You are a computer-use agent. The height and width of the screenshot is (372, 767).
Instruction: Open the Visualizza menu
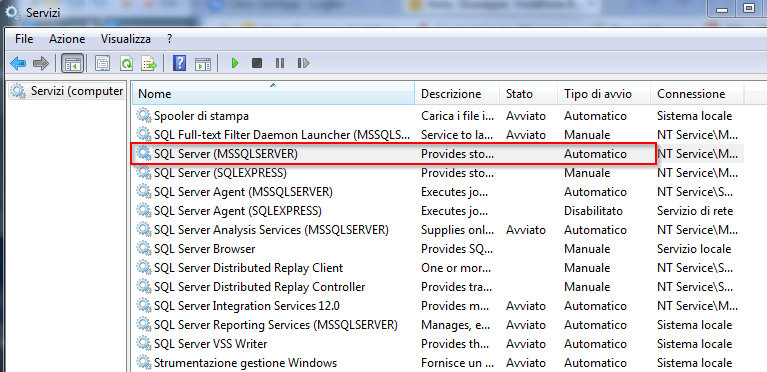click(x=126, y=39)
